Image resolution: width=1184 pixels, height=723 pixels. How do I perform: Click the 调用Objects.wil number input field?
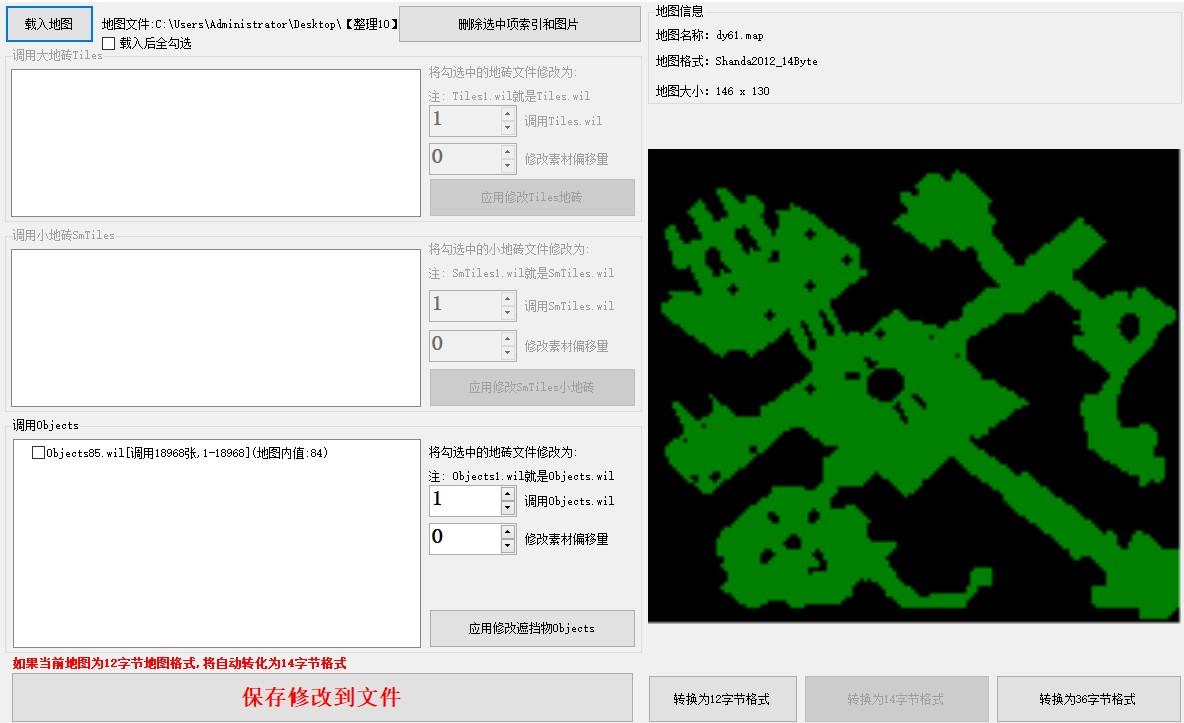[x=464, y=500]
